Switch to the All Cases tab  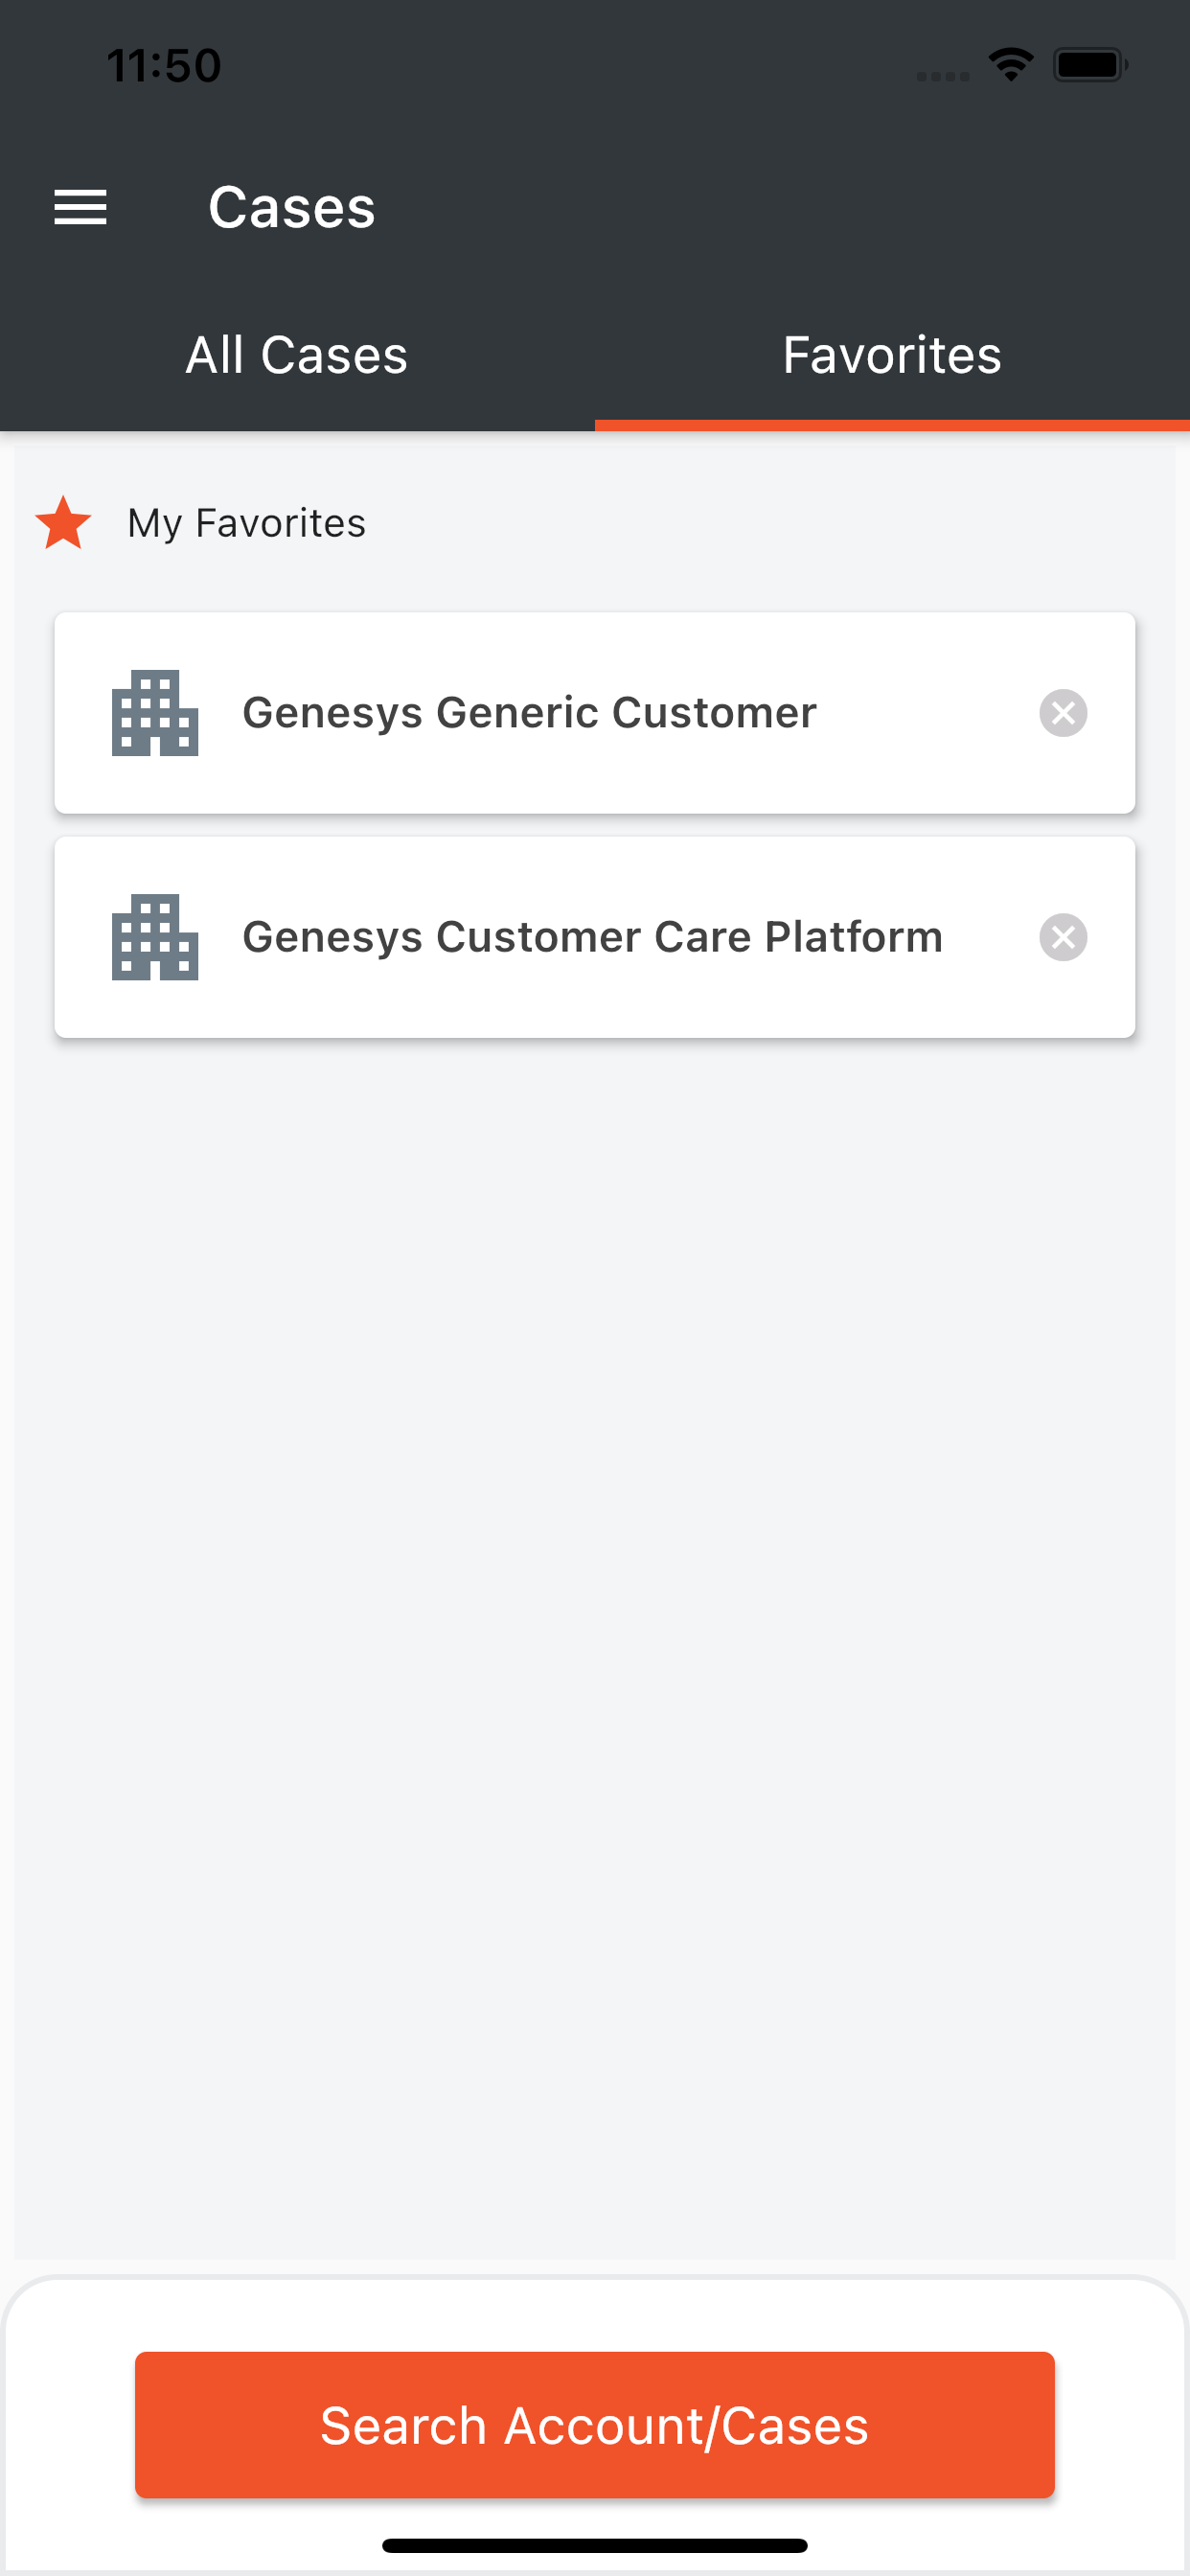(297, 355)
